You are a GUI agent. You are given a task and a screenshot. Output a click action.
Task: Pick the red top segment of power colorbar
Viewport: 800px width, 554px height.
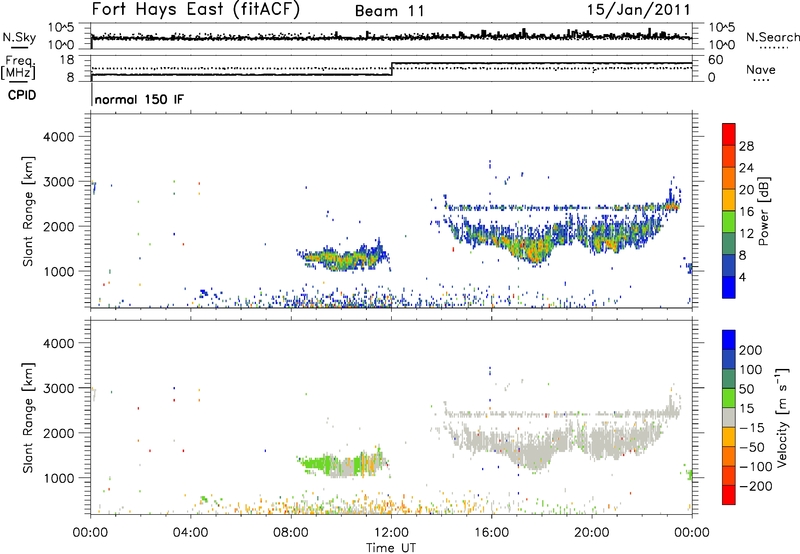(x=729, y=134)
